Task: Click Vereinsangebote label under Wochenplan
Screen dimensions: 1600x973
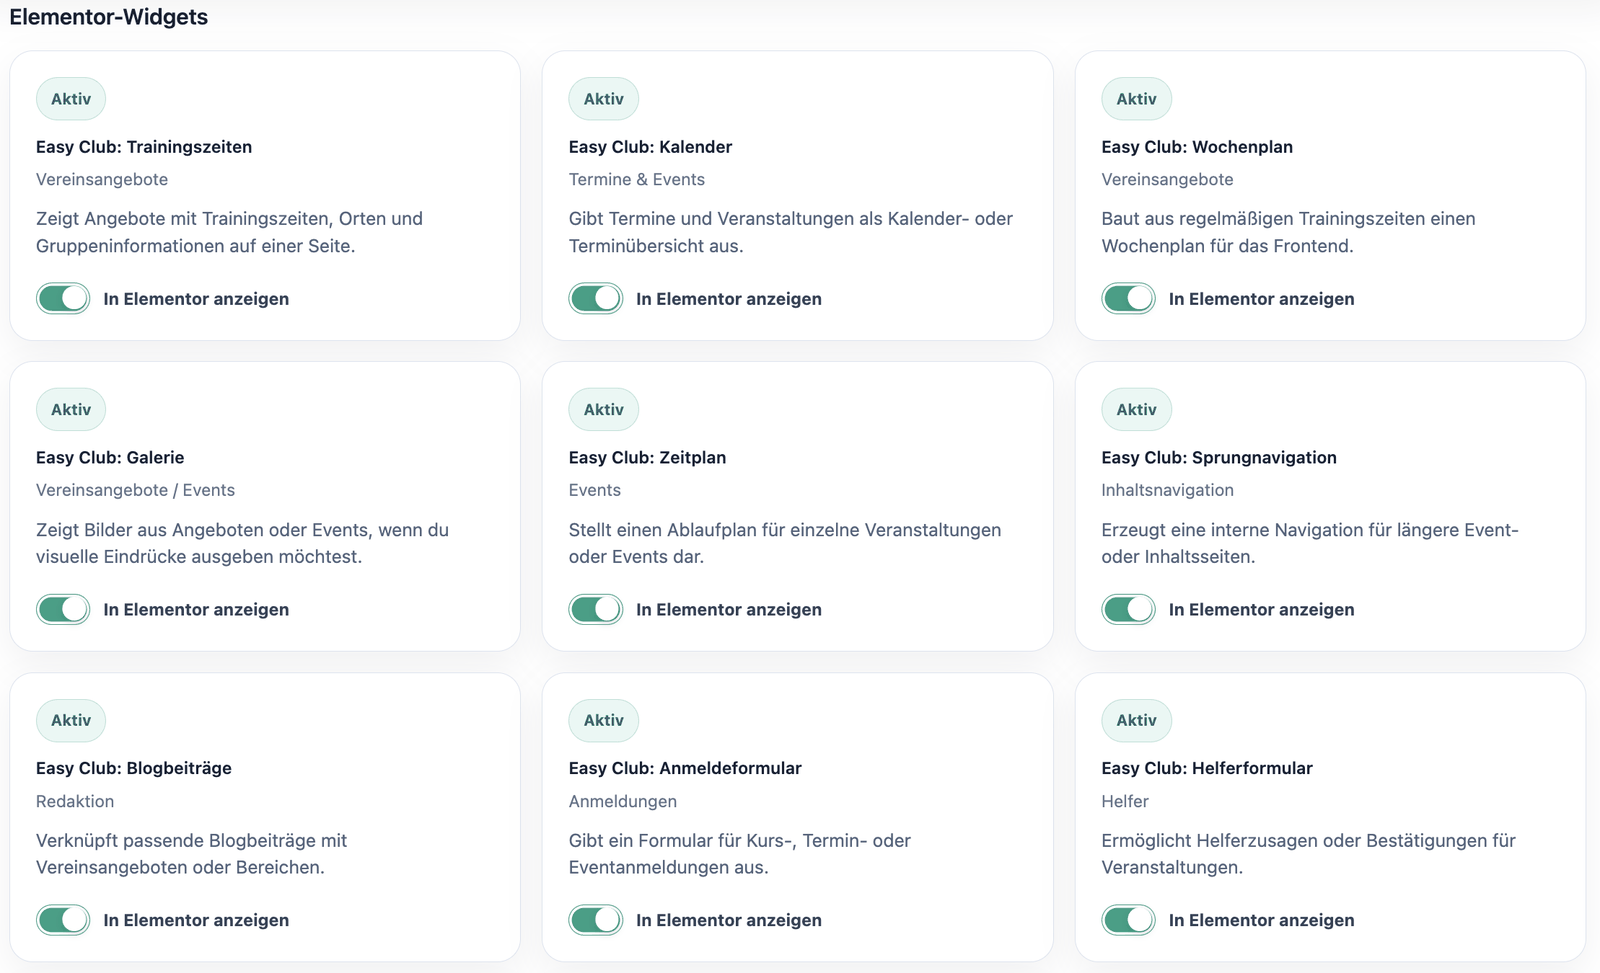Action: tap(1167, 180)
